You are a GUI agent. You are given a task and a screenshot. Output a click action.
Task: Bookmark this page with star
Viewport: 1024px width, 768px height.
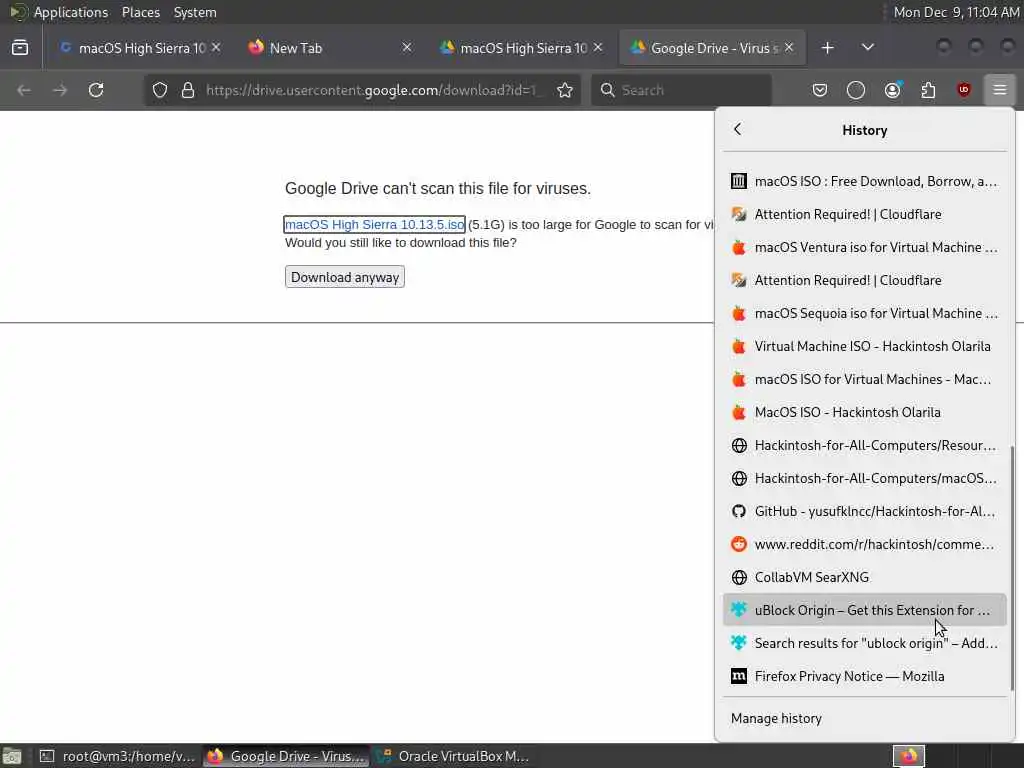[x=565, y=89]
